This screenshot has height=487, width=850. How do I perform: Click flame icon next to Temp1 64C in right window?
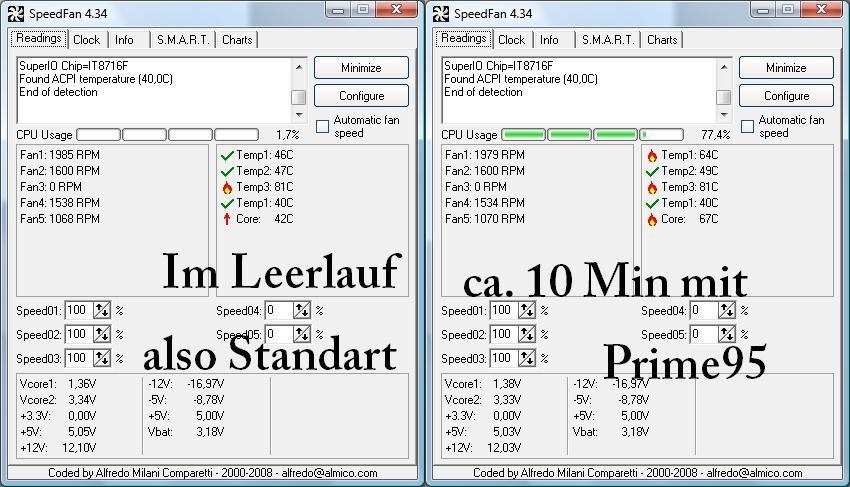click(652, 156)
